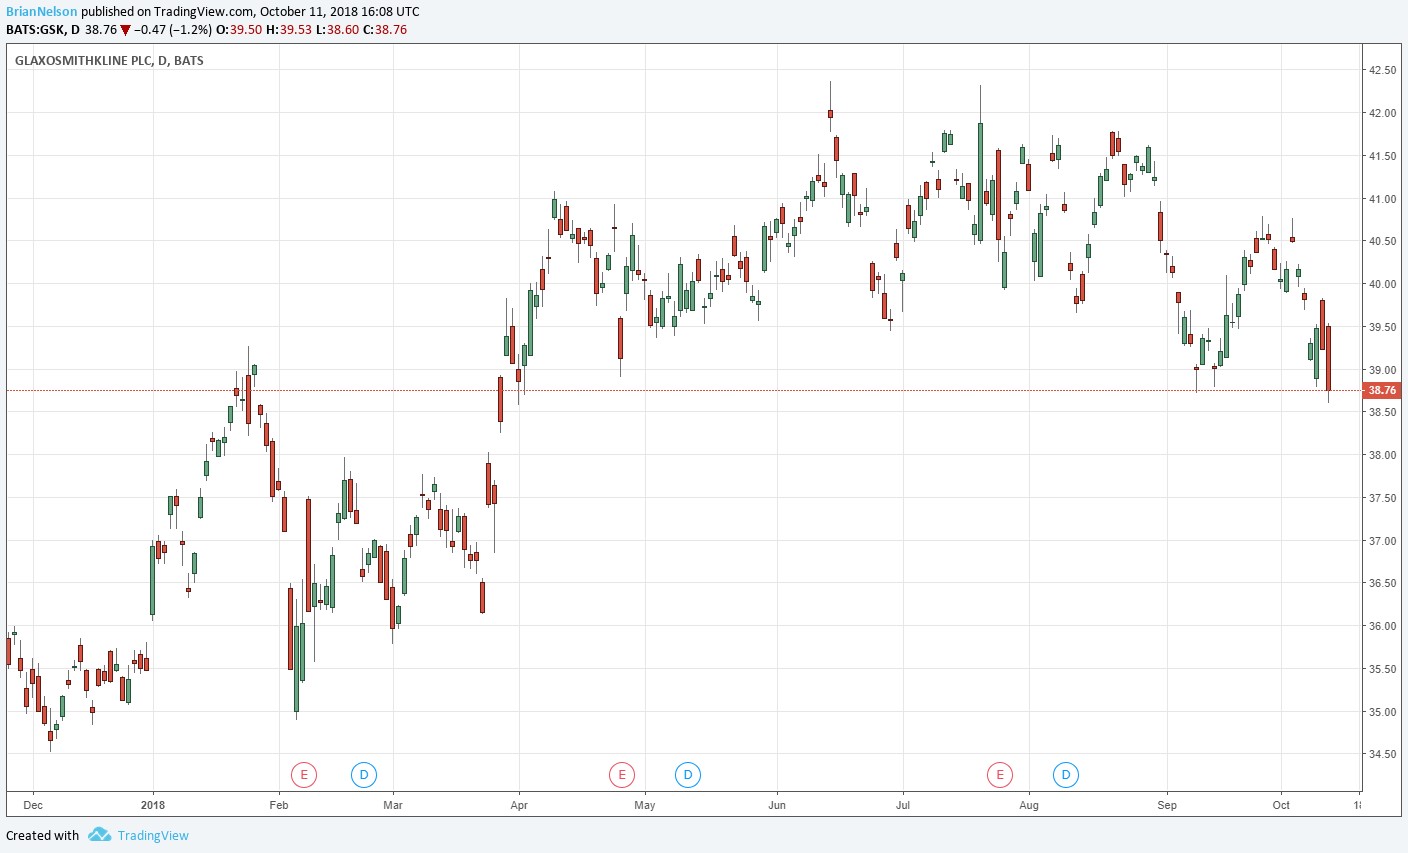1408x853 pixels.
Task: Click the earnings E marker in late July
Action: point(999,774)
